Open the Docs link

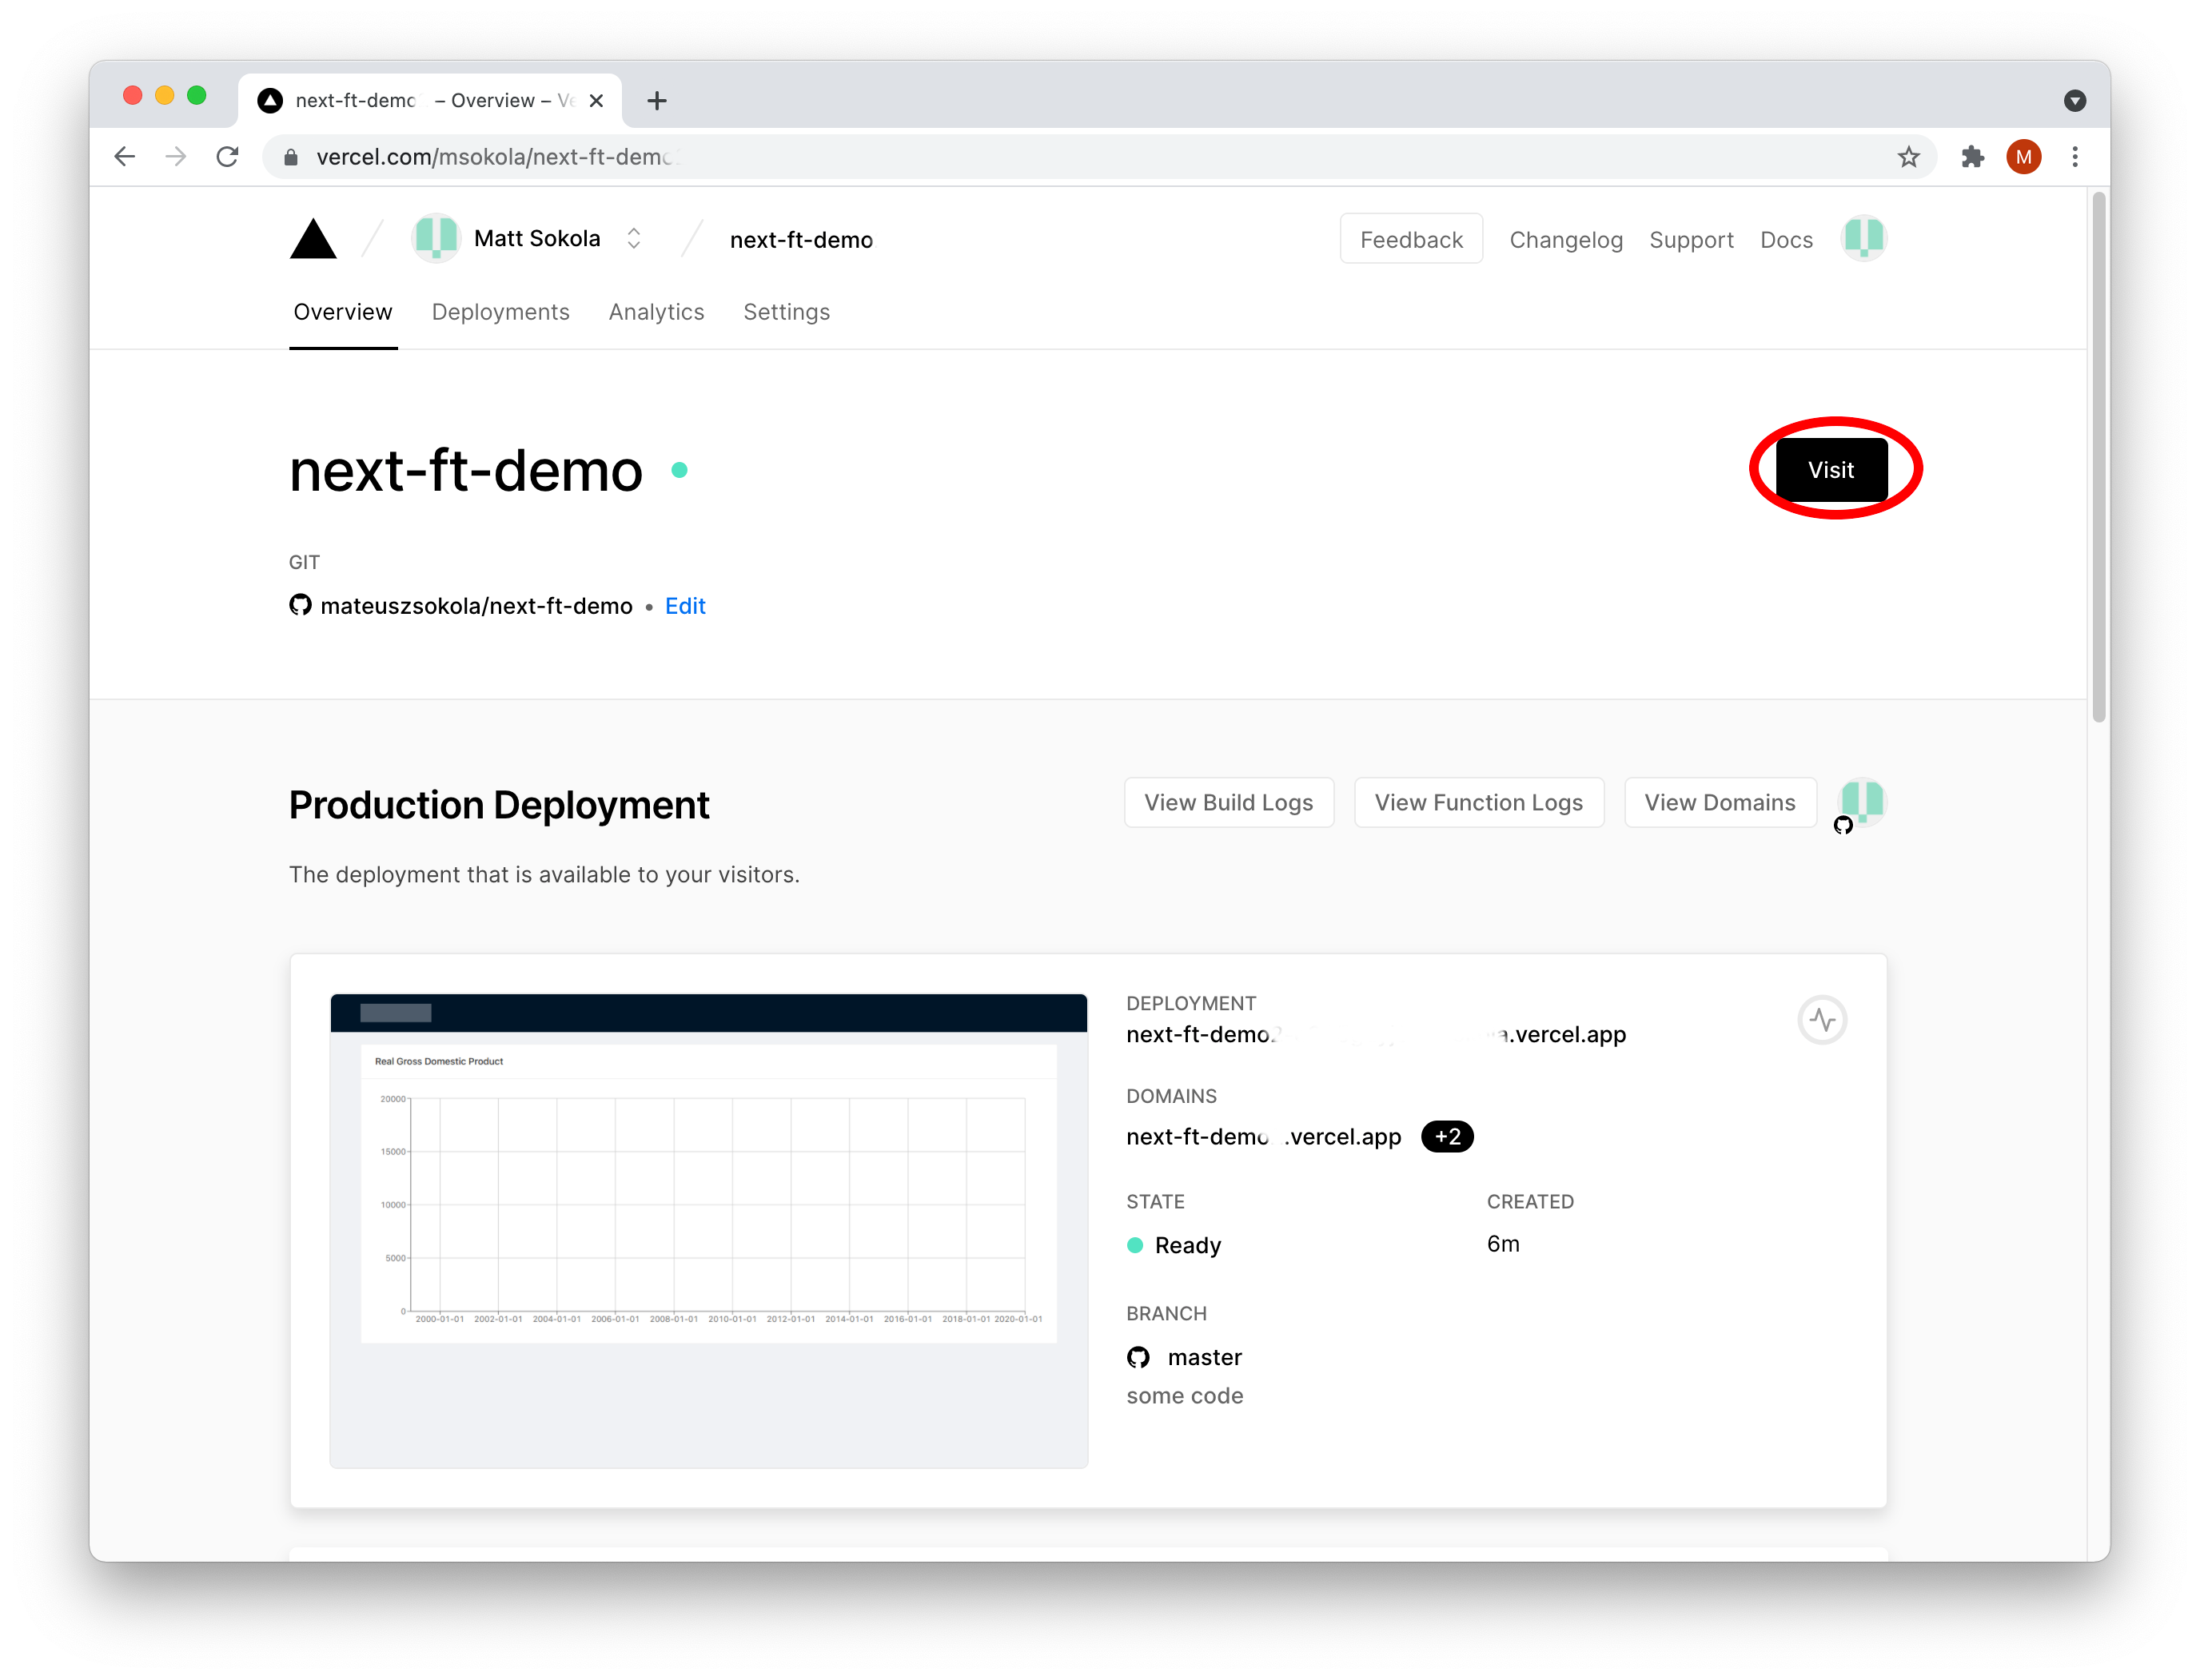pos(1786,240)
